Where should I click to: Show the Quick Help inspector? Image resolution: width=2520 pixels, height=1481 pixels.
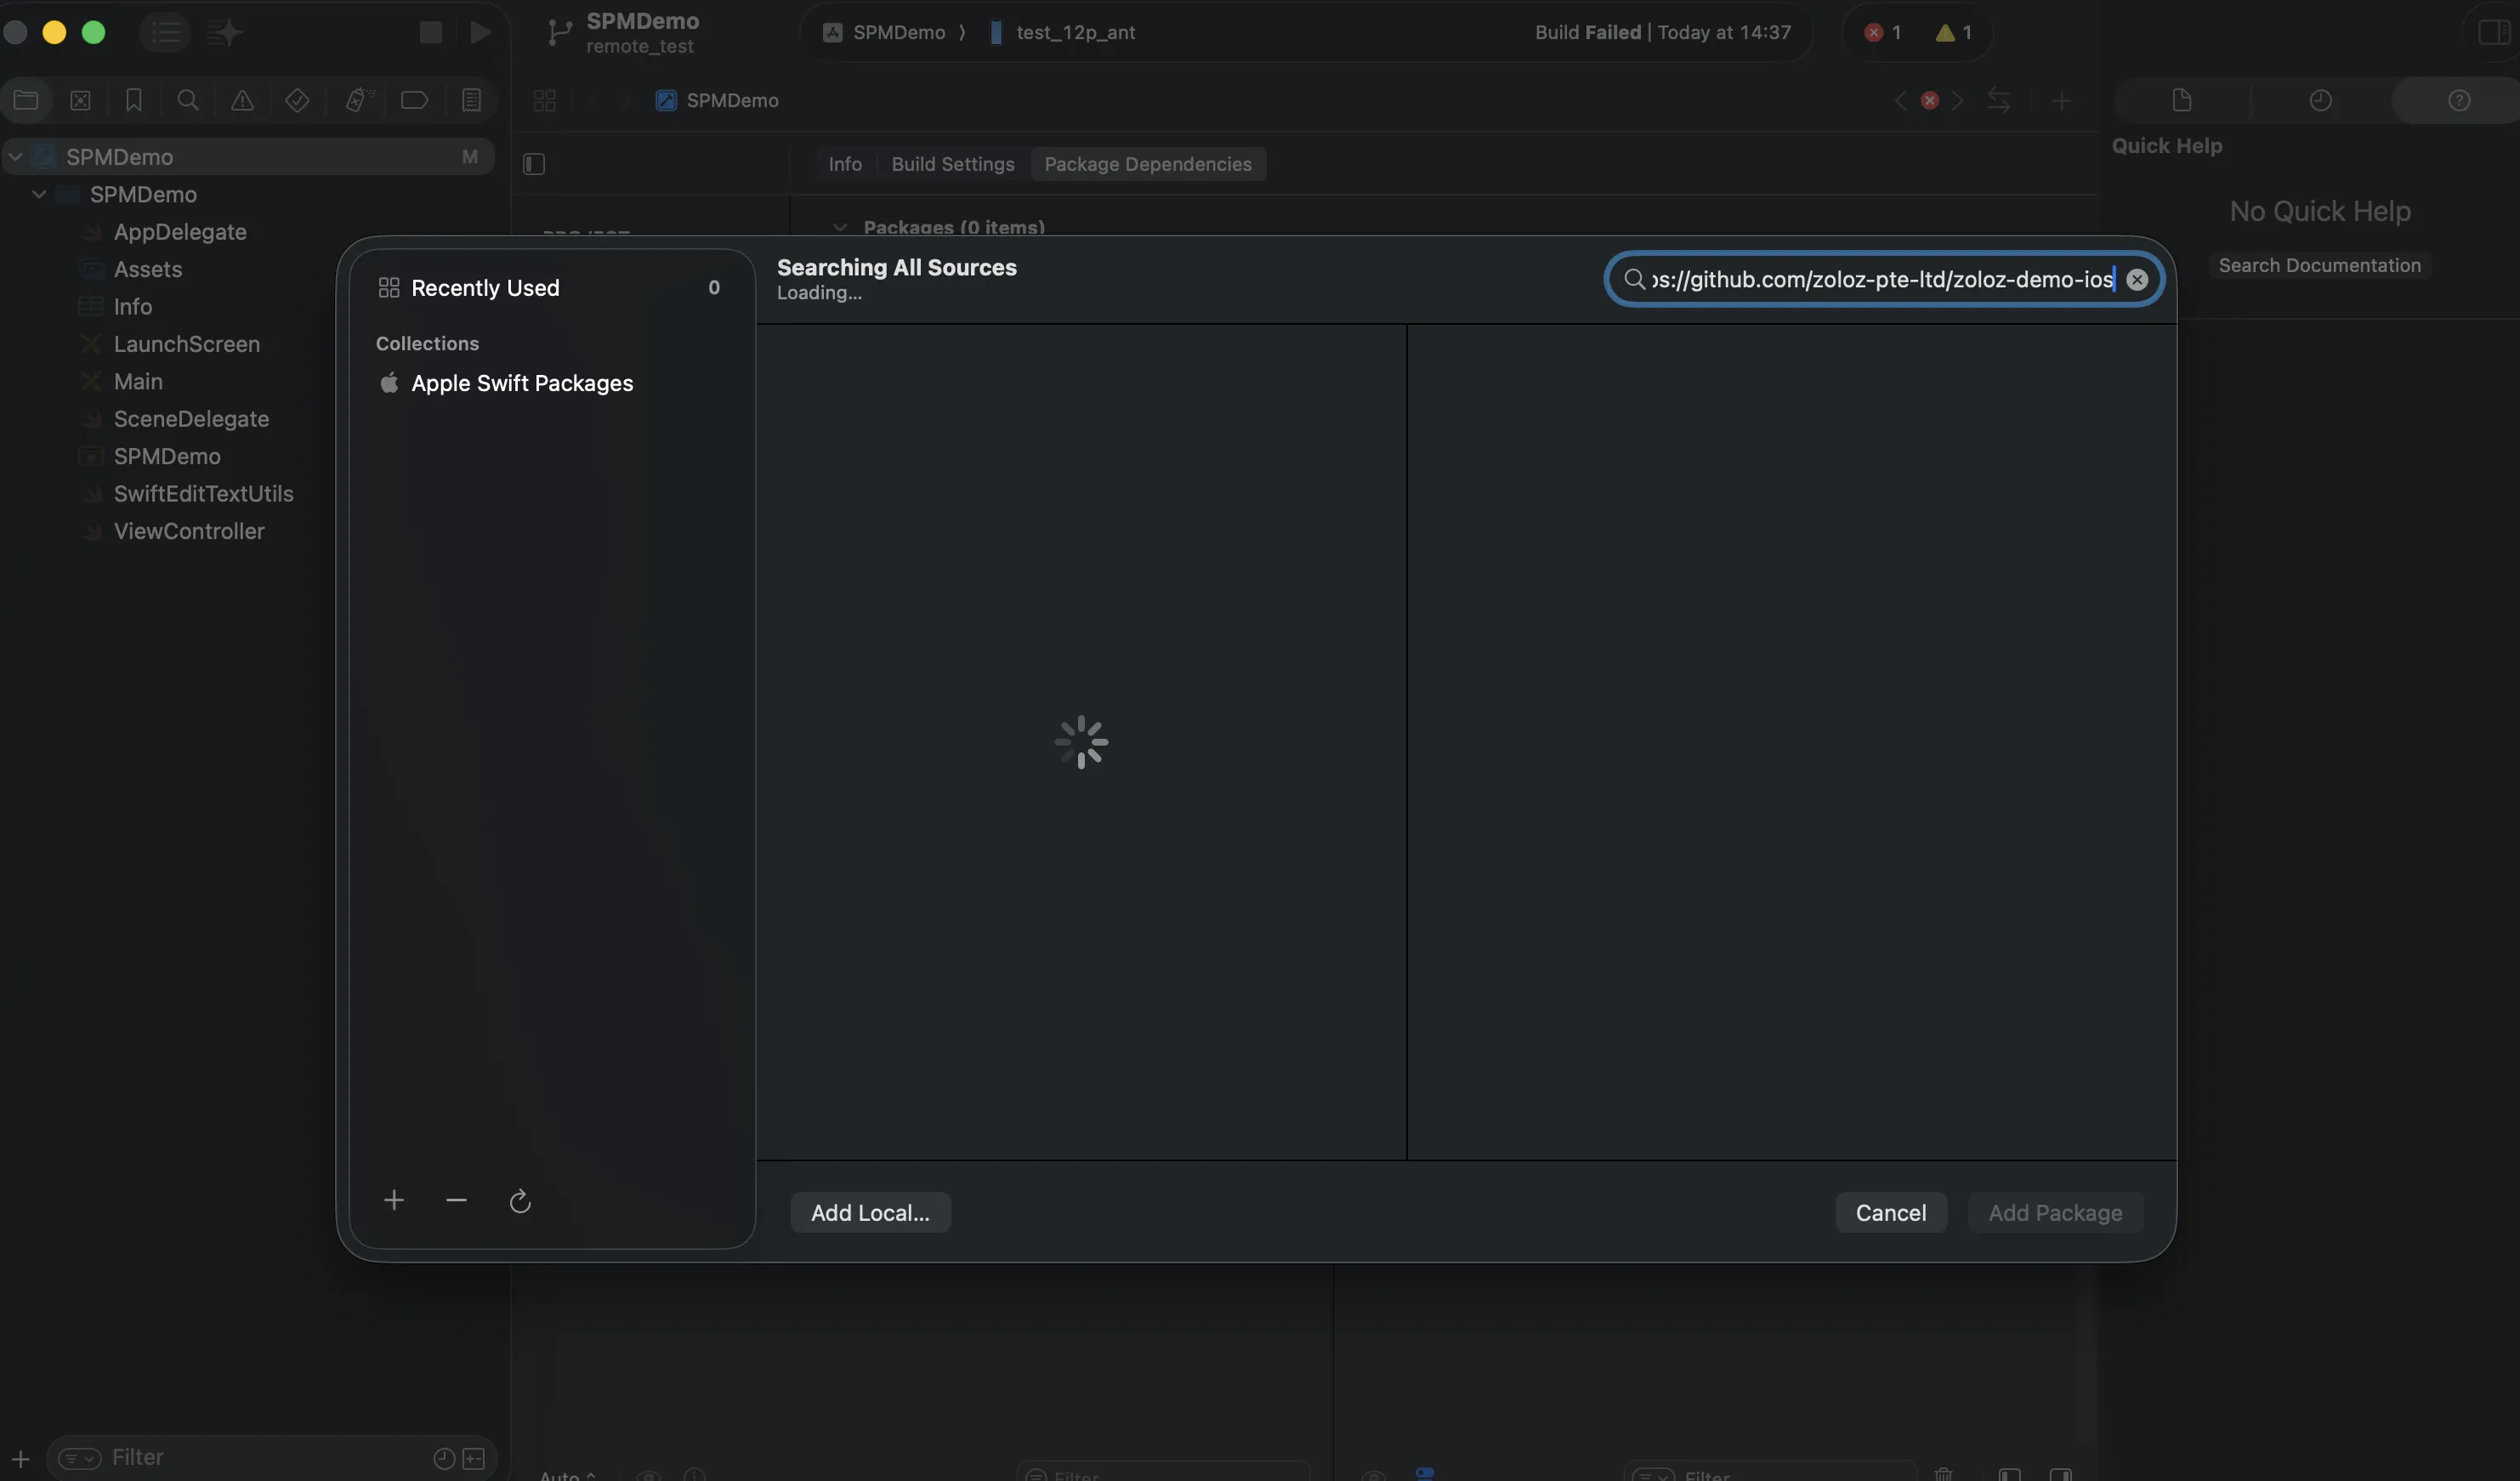[x=2459, y=100]
